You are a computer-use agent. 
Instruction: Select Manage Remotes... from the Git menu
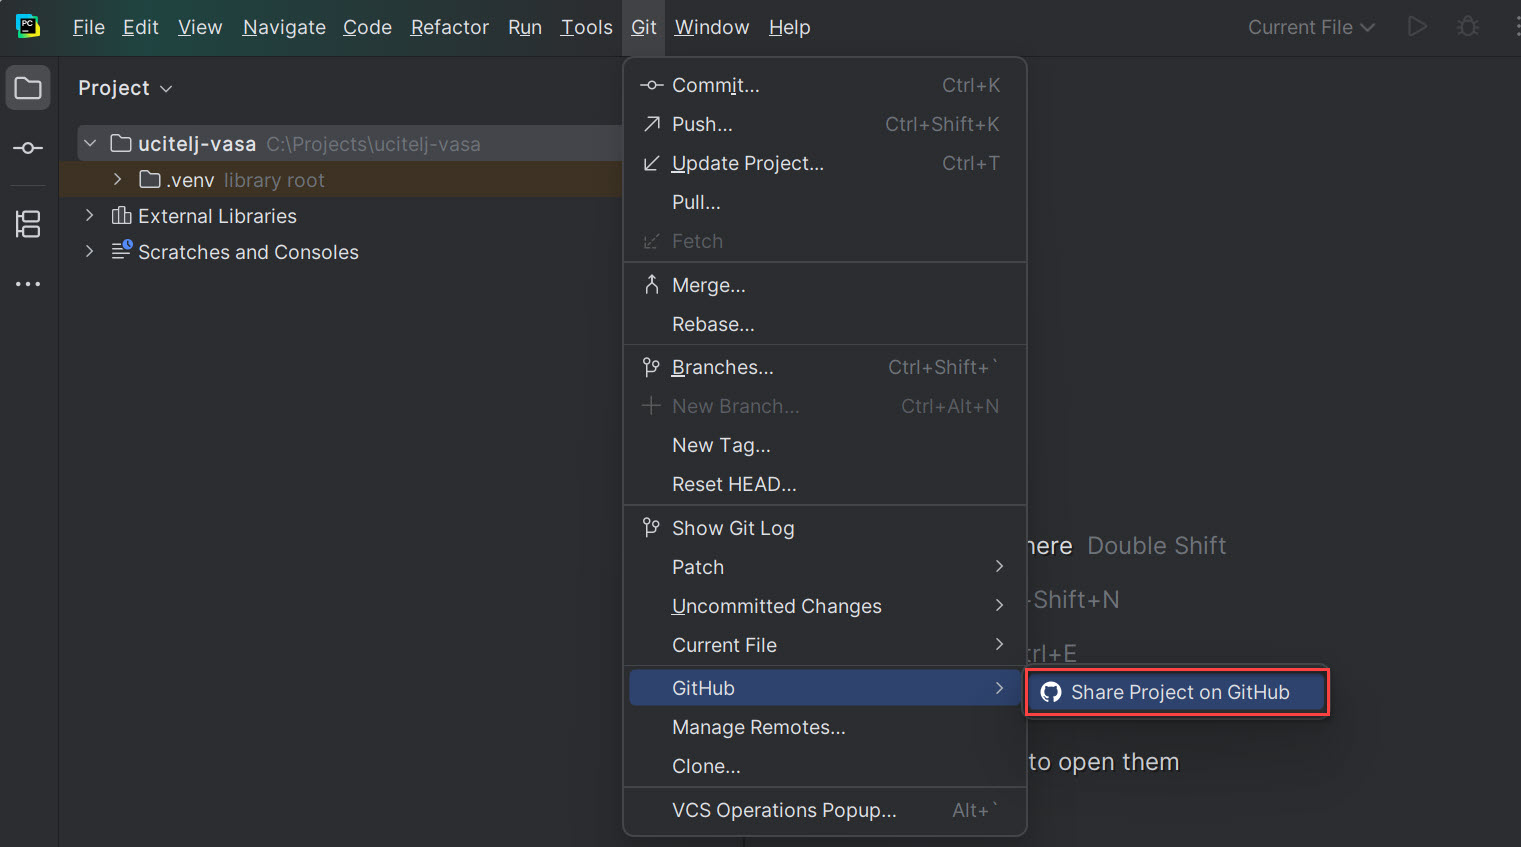pyautogui.click(x=758, y=727)
